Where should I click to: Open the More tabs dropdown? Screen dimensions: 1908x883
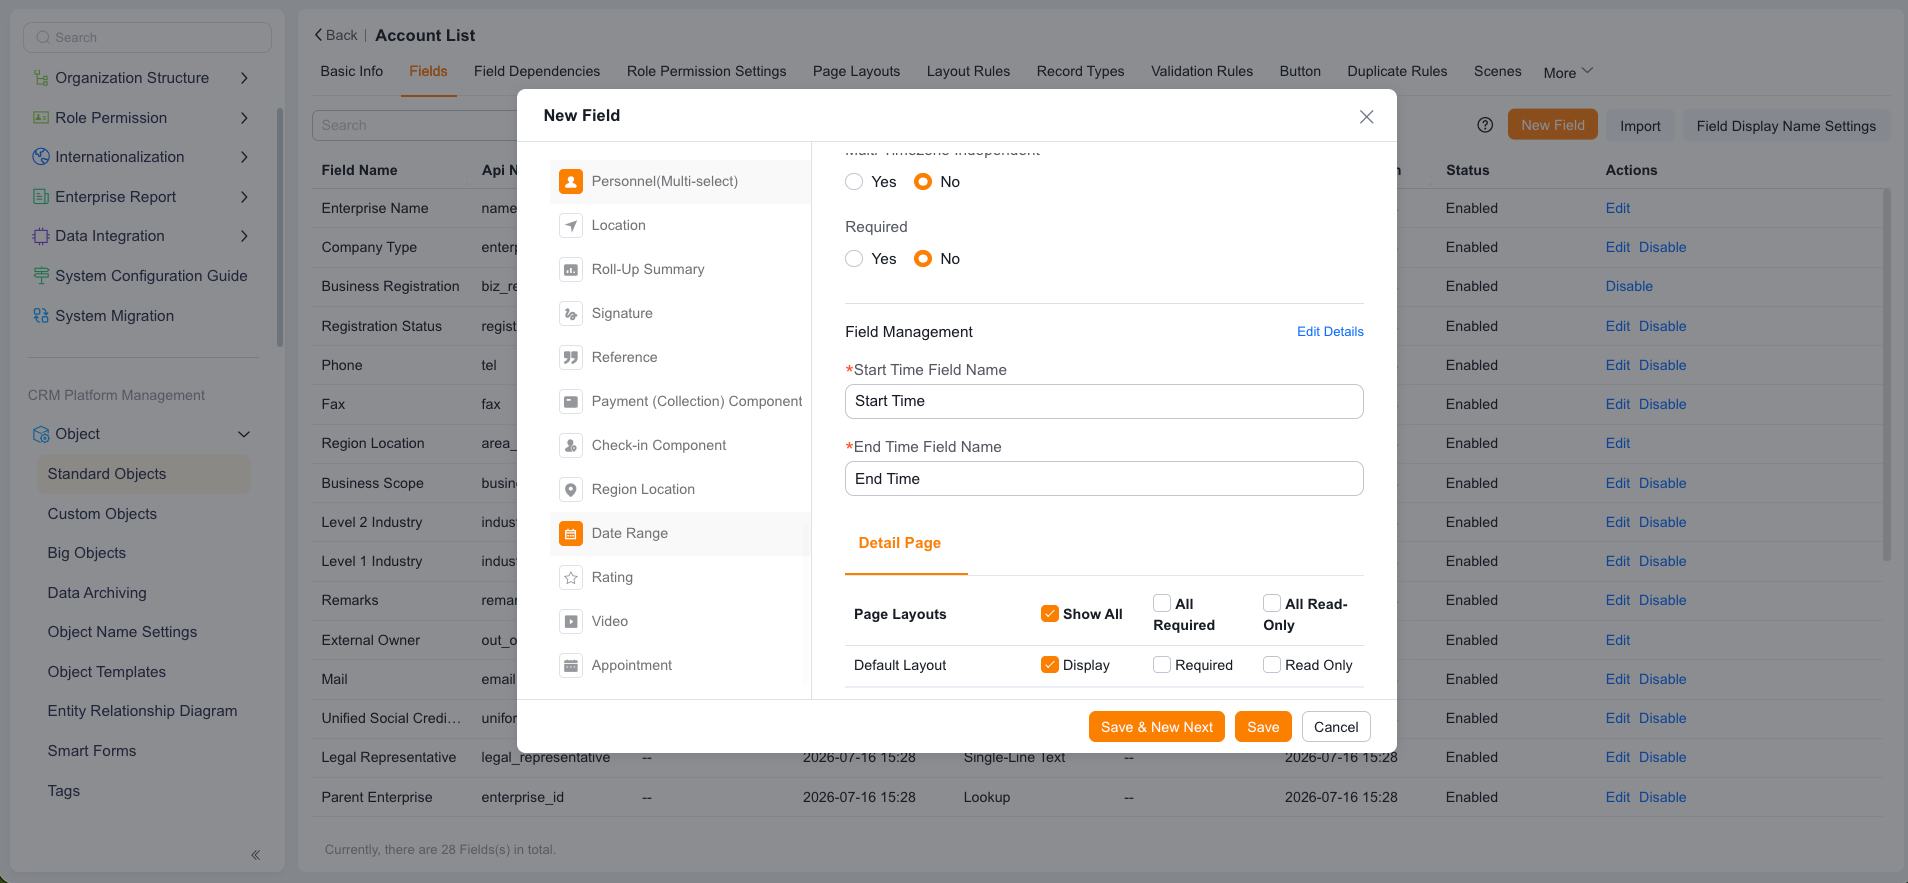point(1568,72)
